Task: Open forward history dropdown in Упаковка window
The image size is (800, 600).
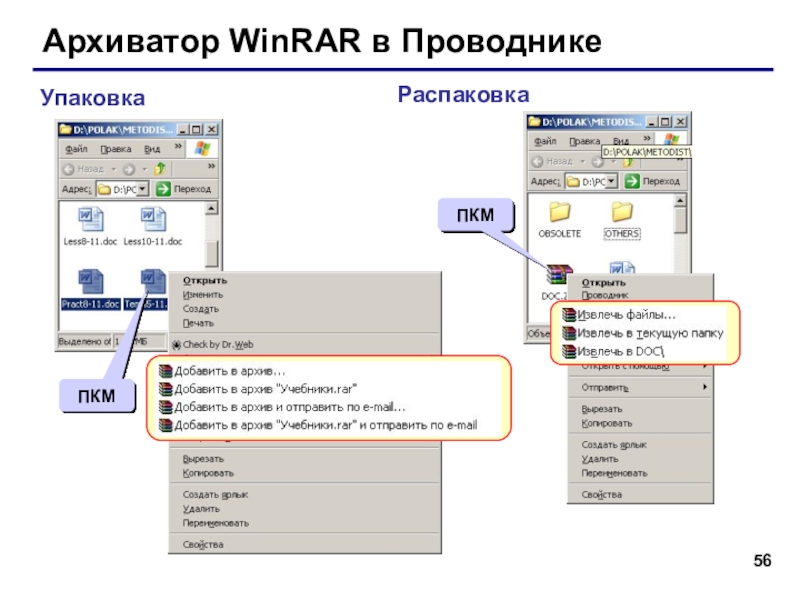Action: tap(144, 169)
